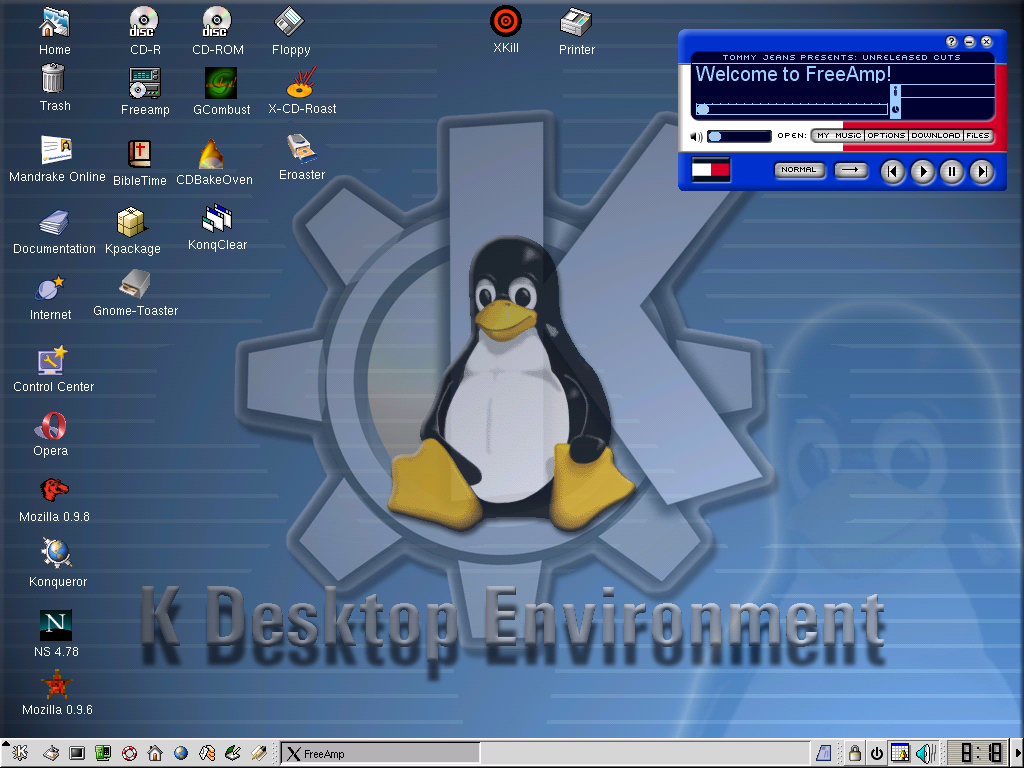The height and width of the screenshot is (768, 1024).
Task: Toggle NORMAL shuffle mode in FreeAmp
Action: pyautogui.click(x=799, y=170)
